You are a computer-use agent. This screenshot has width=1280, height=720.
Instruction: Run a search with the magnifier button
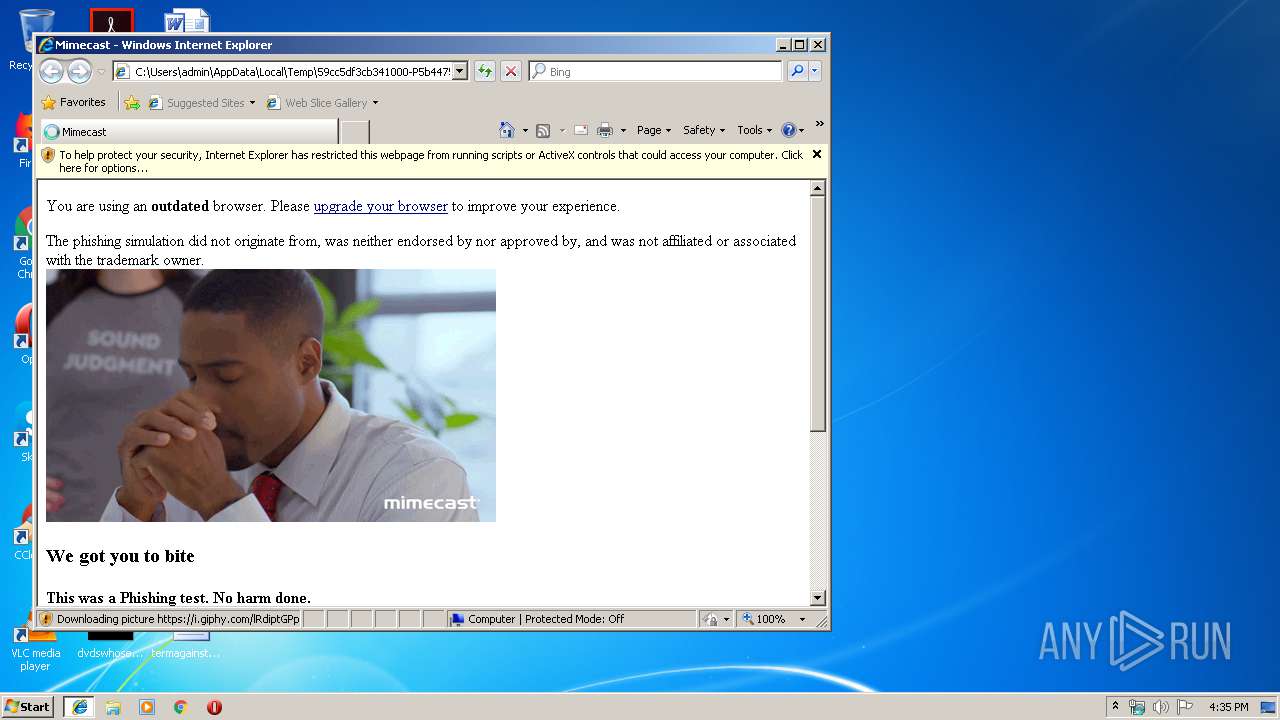(x=797, y=71)
